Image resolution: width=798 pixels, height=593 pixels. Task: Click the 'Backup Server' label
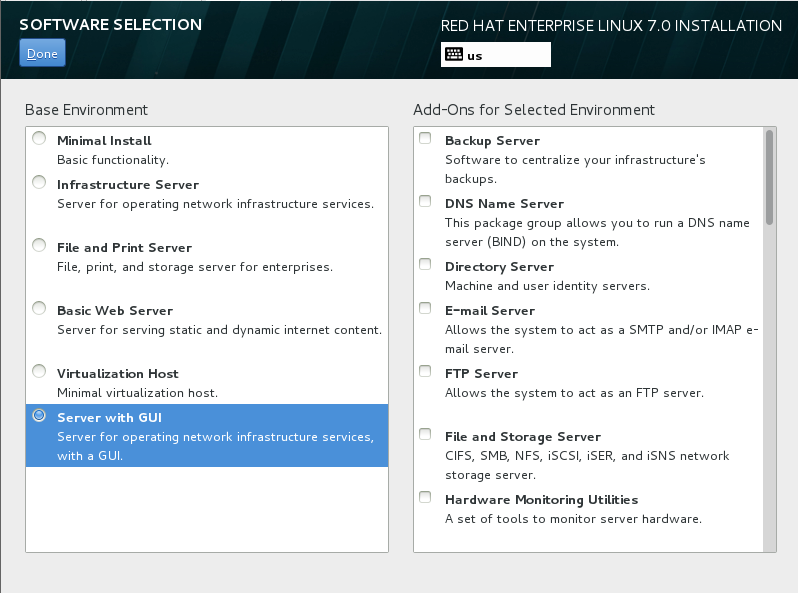493,140
